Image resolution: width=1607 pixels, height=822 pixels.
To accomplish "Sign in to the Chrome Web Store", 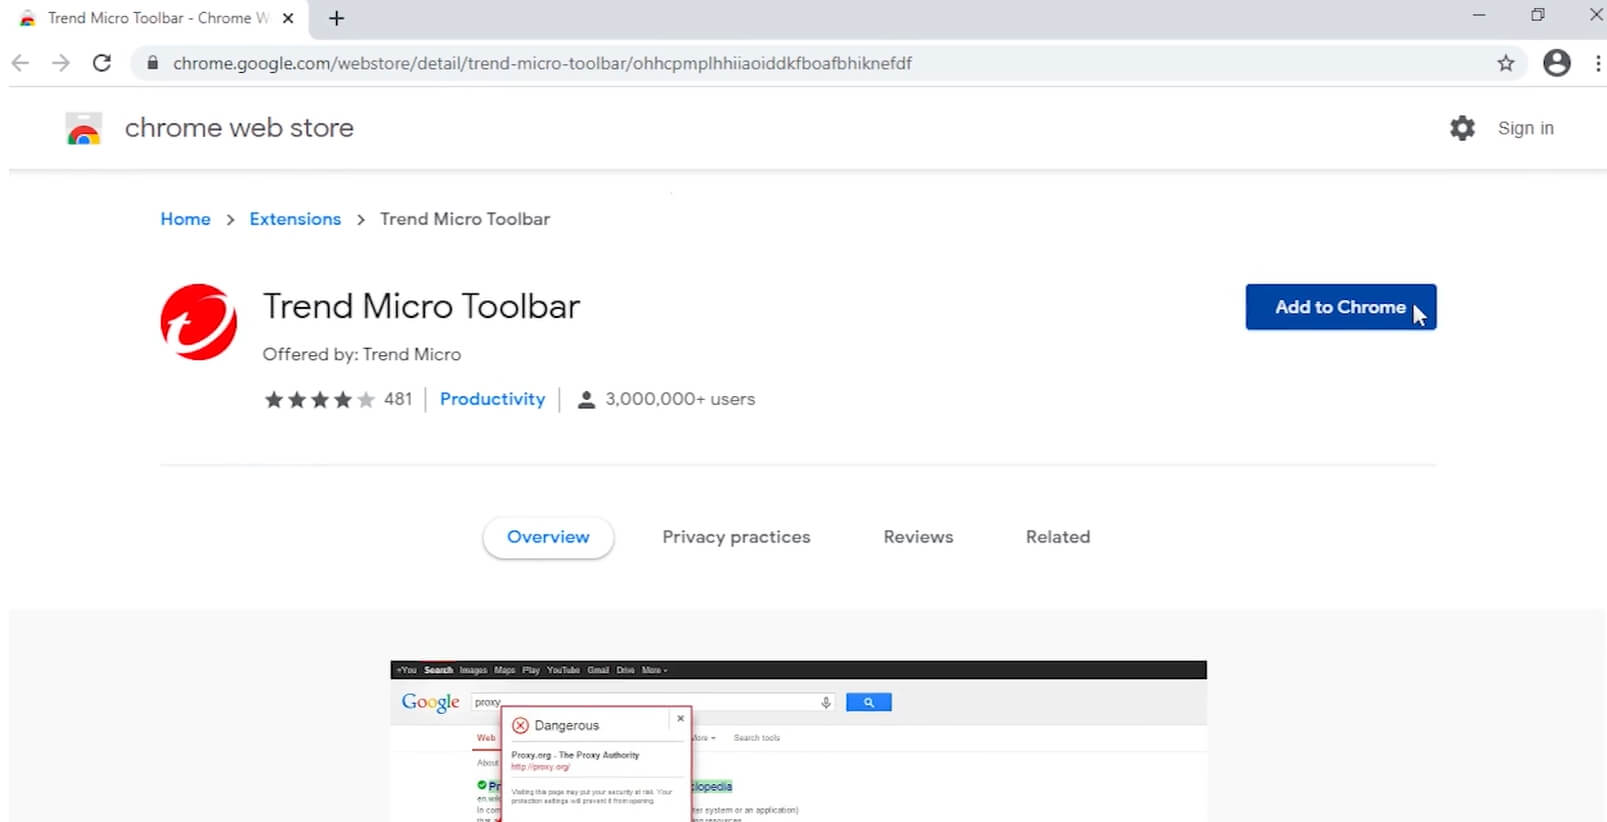I will tap(1525, 128).
